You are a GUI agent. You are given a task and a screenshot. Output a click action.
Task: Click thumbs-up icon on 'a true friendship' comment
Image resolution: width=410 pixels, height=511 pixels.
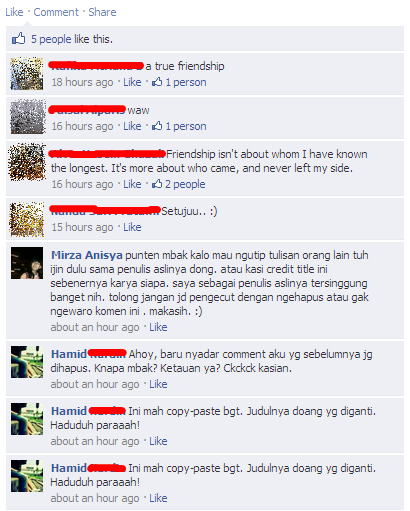coord(157,82)
